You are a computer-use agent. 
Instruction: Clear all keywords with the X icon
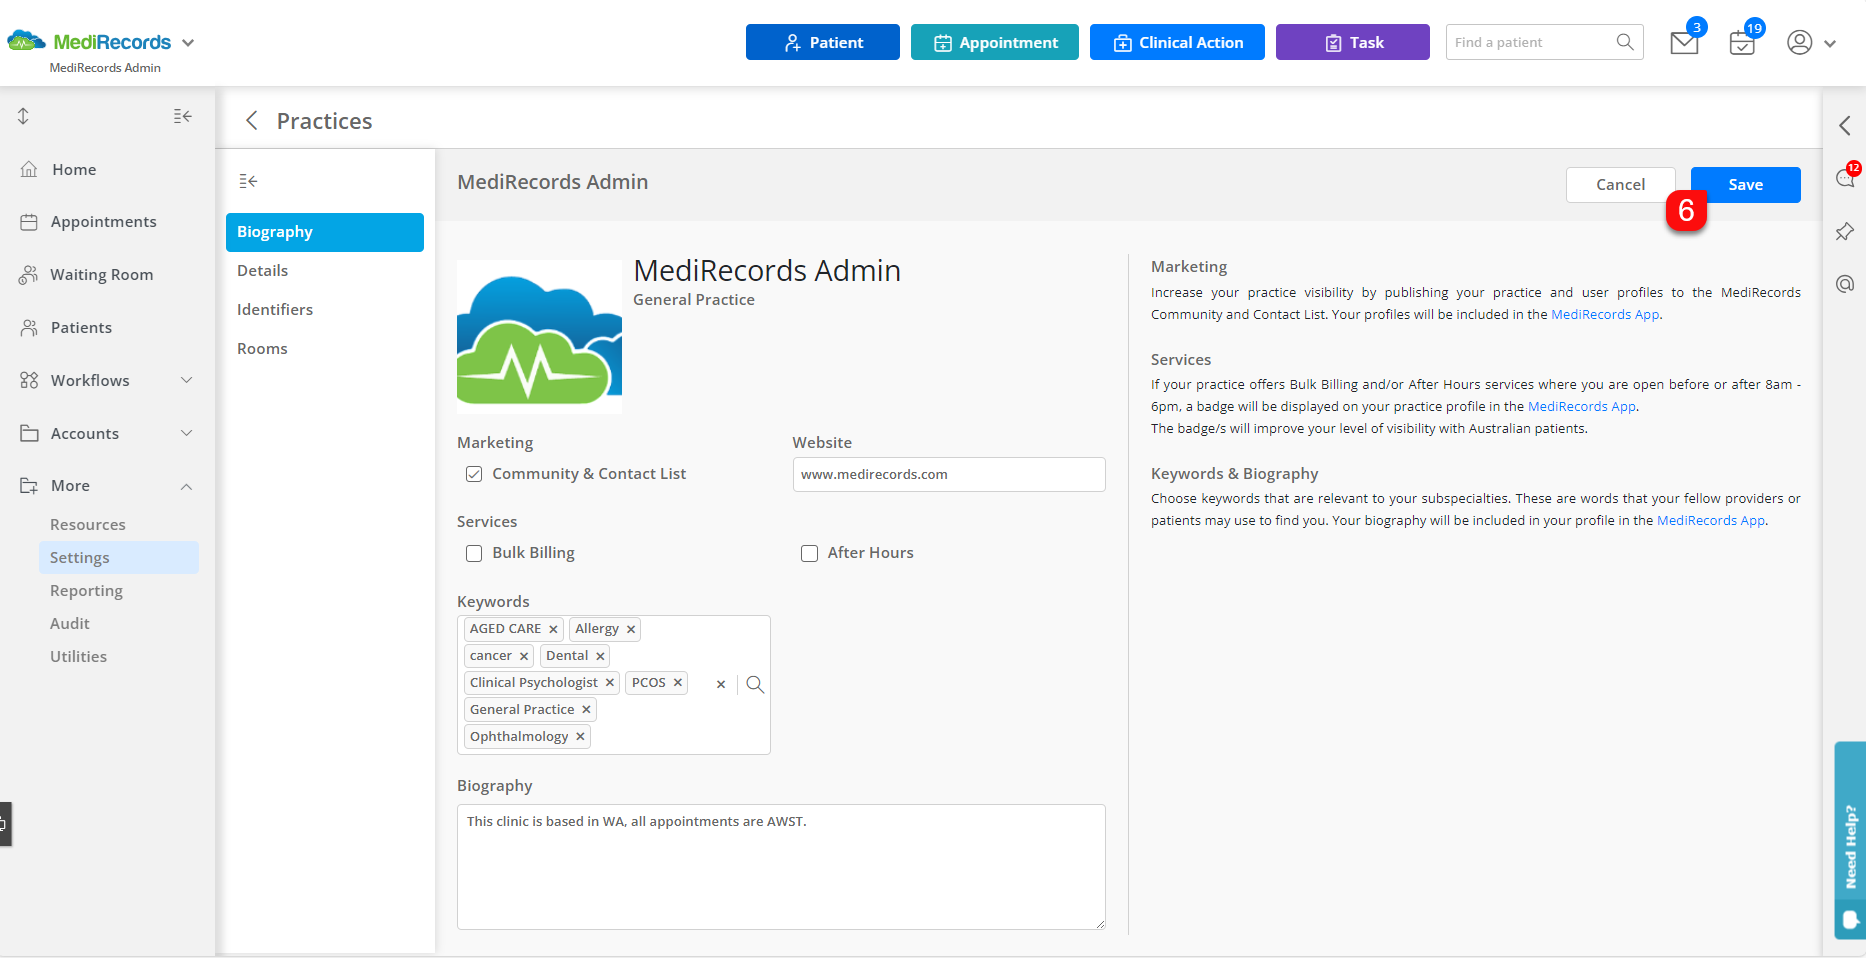click(x=721, y=684)
